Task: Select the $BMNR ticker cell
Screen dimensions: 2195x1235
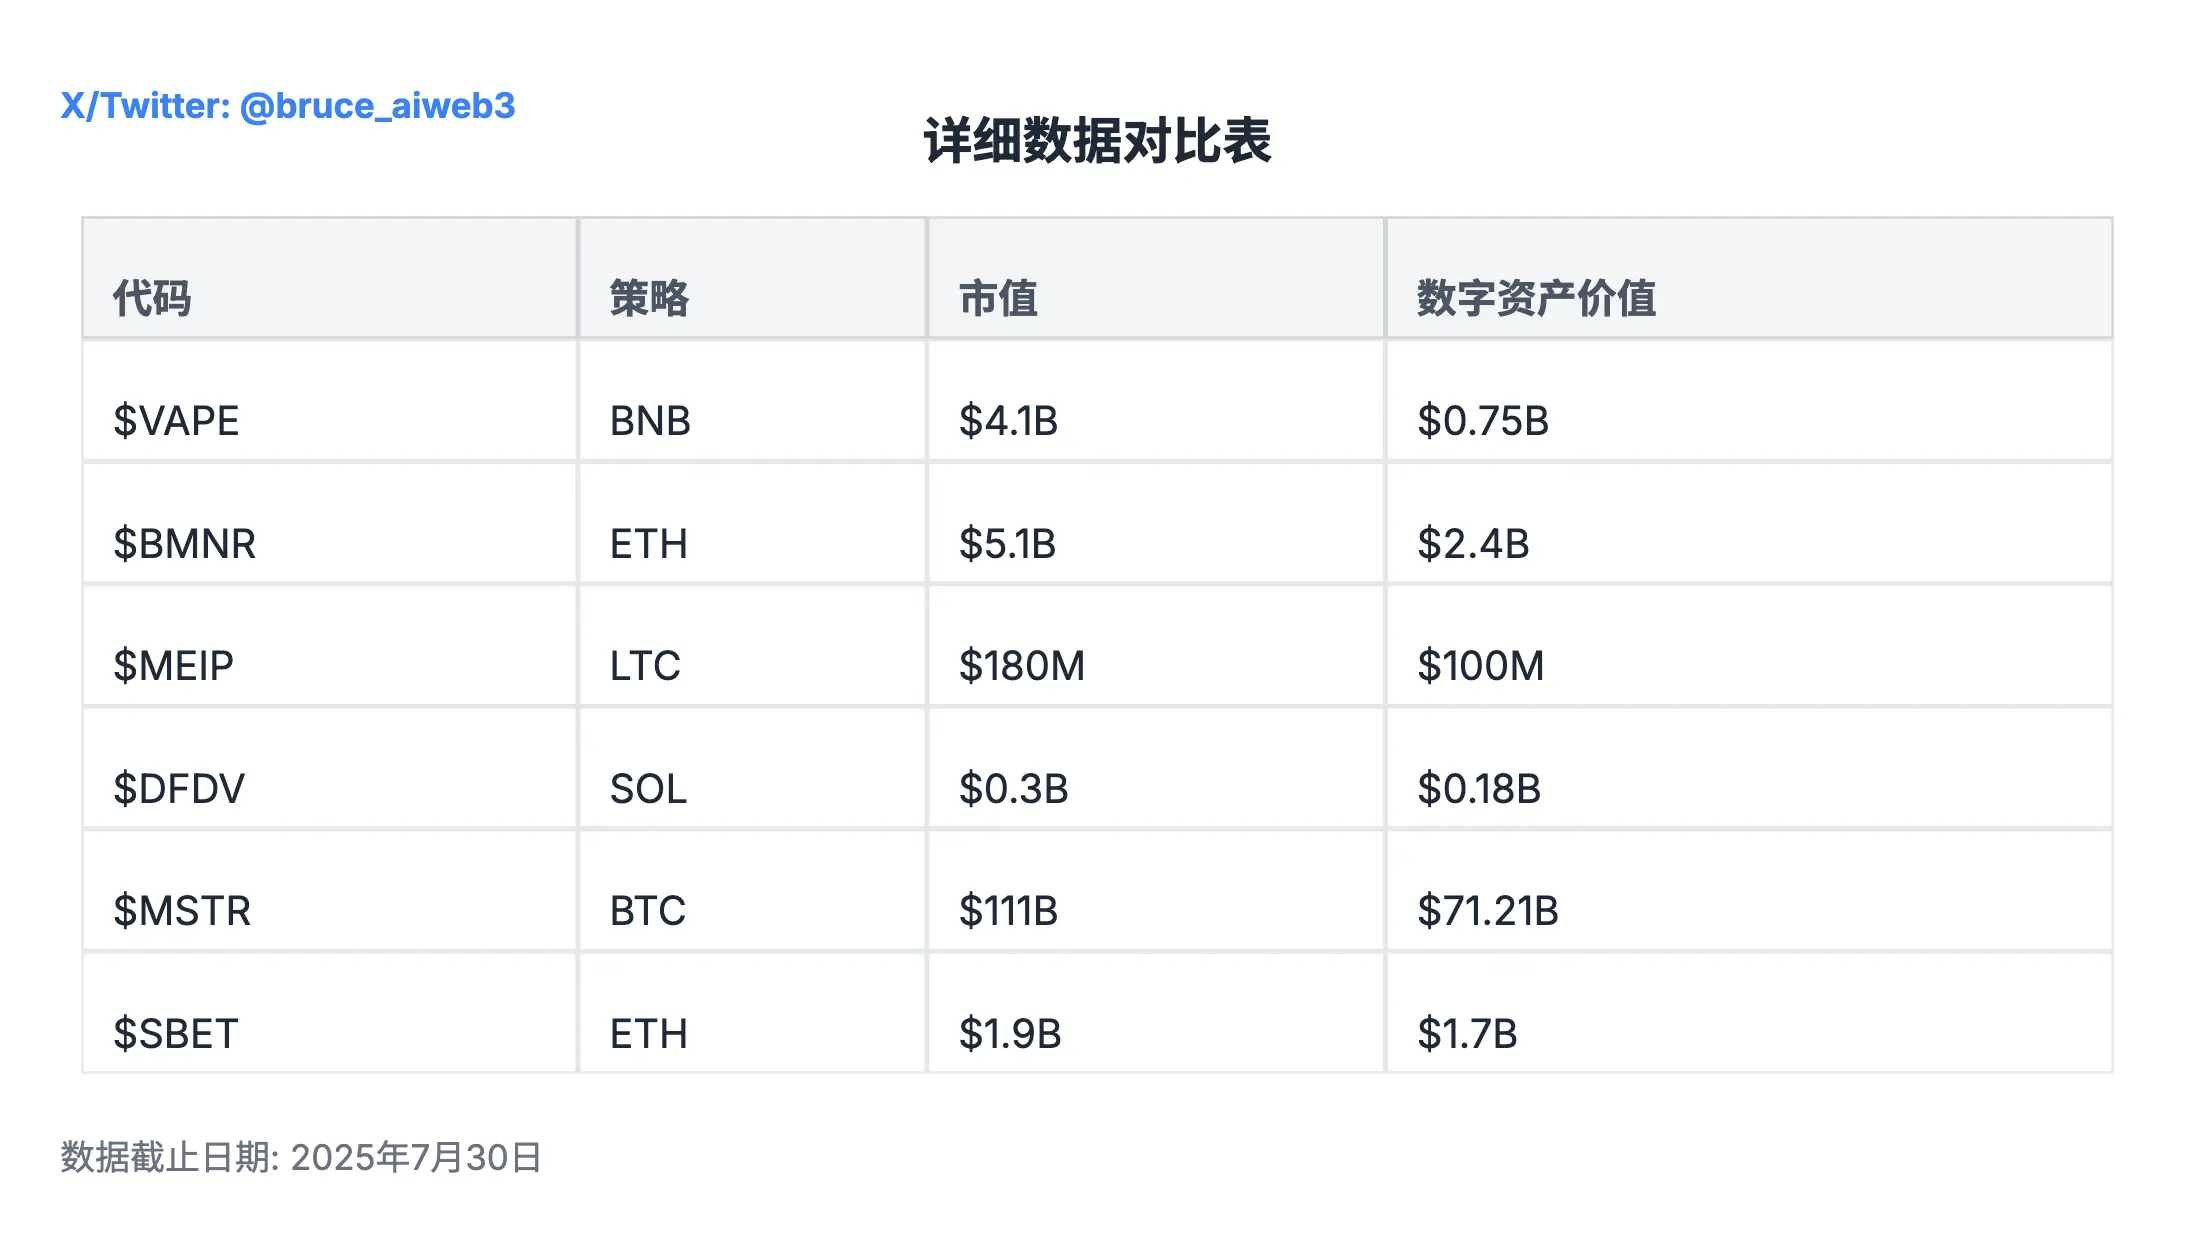Action: tap(184, 544)
